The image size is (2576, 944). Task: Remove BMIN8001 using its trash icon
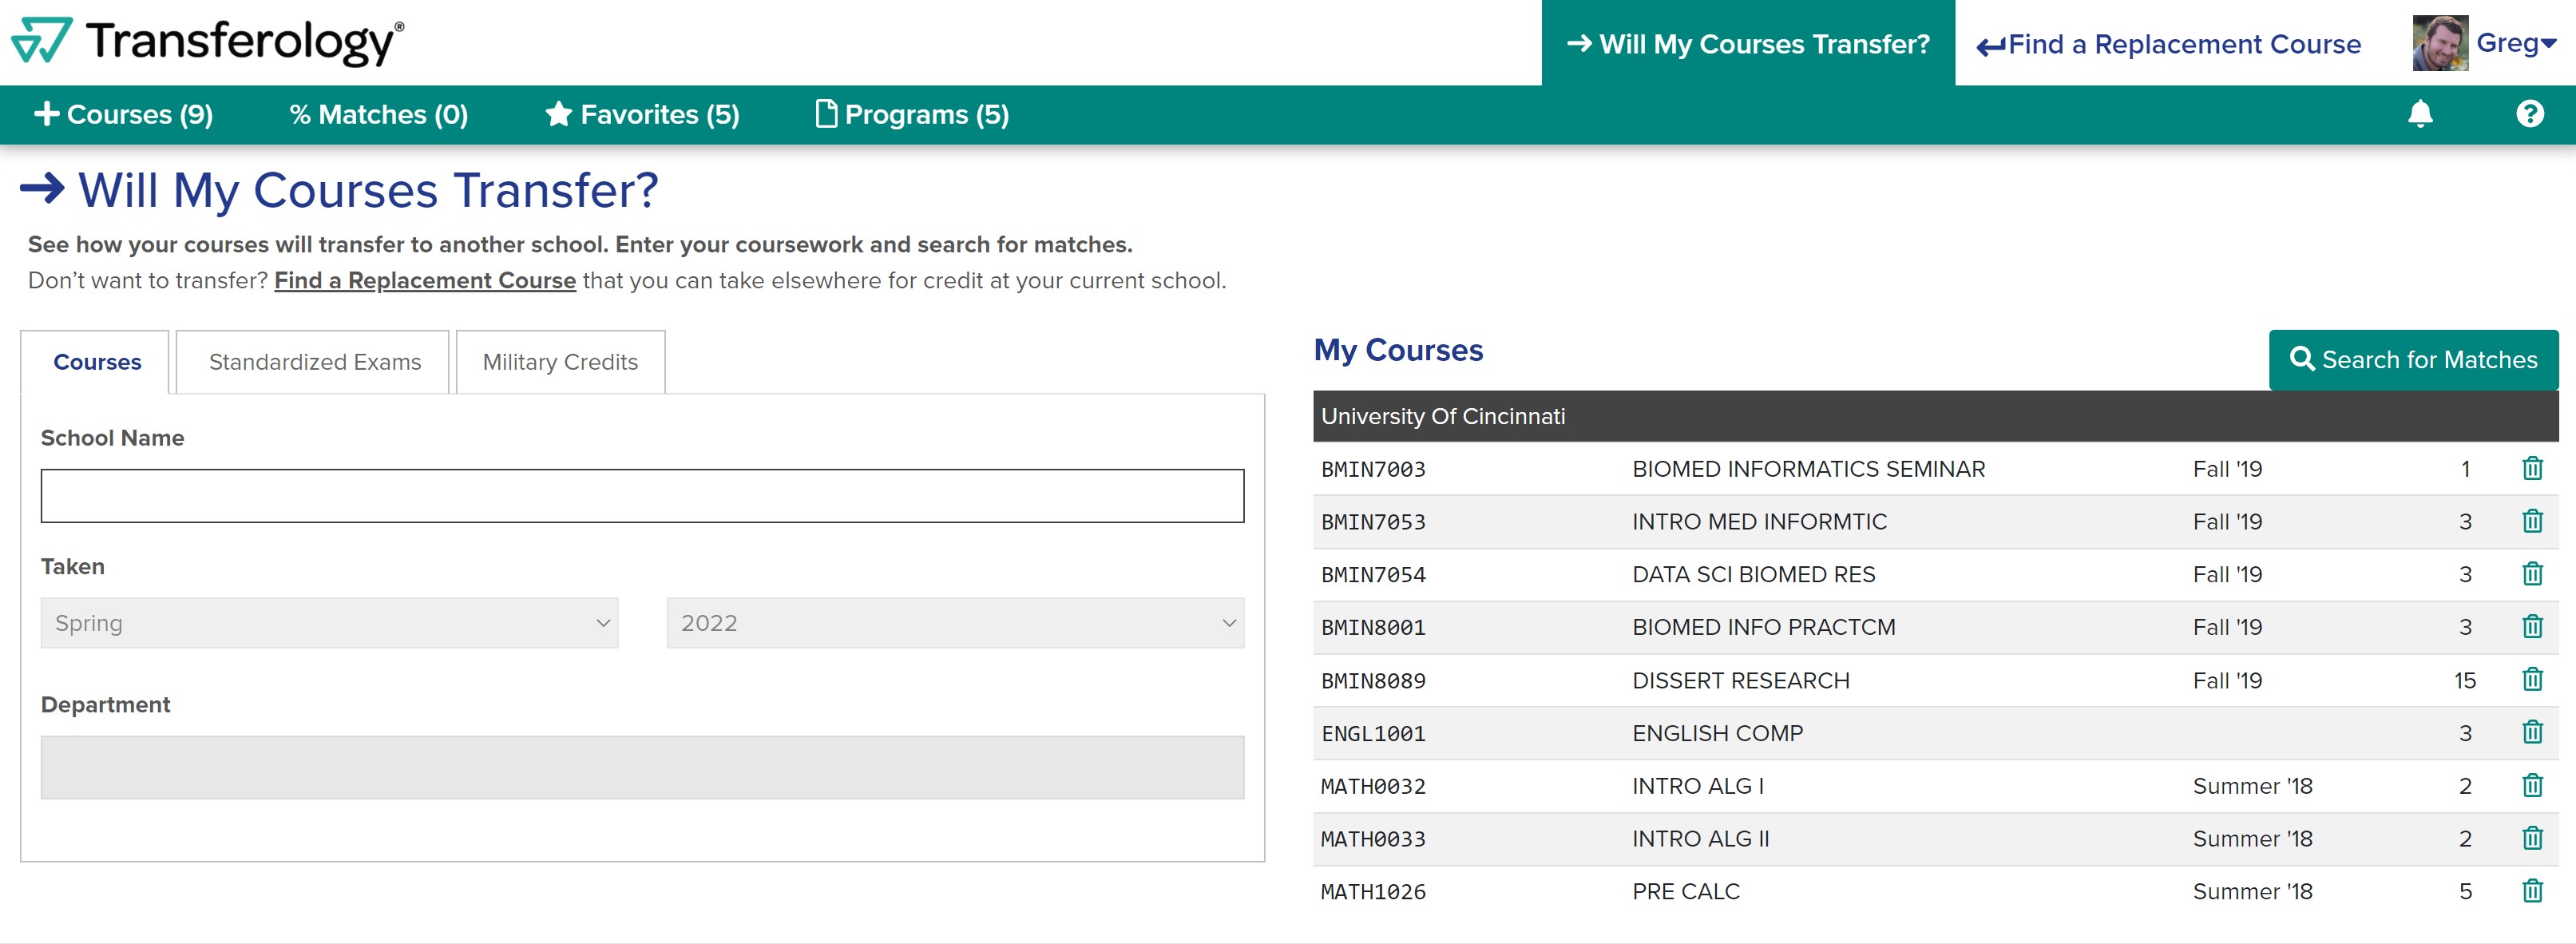click(x=2531, y=627)
